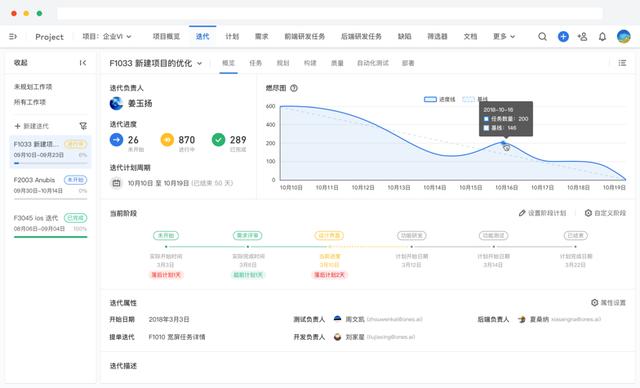
Task: Click the first green 未开始 stage badge in timeline
Action: click(x=166, y=235)
